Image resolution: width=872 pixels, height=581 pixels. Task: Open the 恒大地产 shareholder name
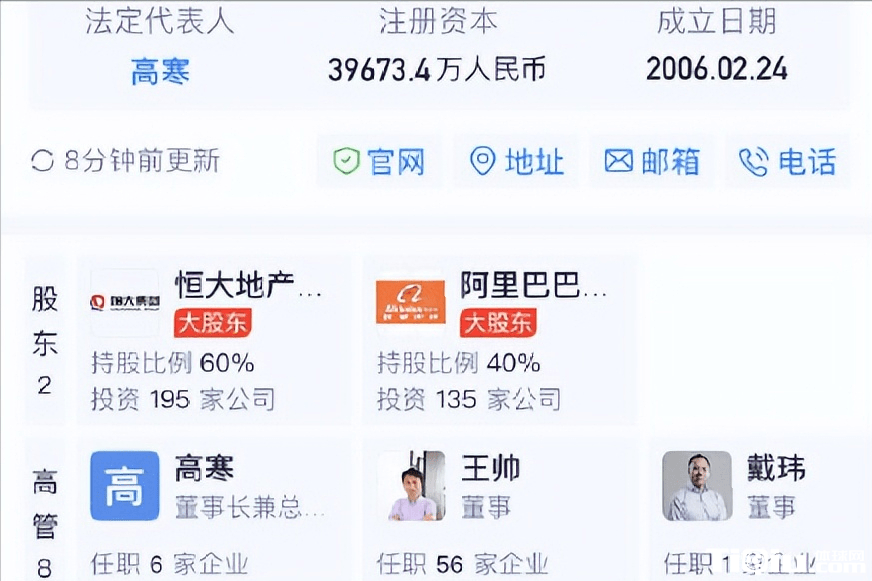pos(248,285)
